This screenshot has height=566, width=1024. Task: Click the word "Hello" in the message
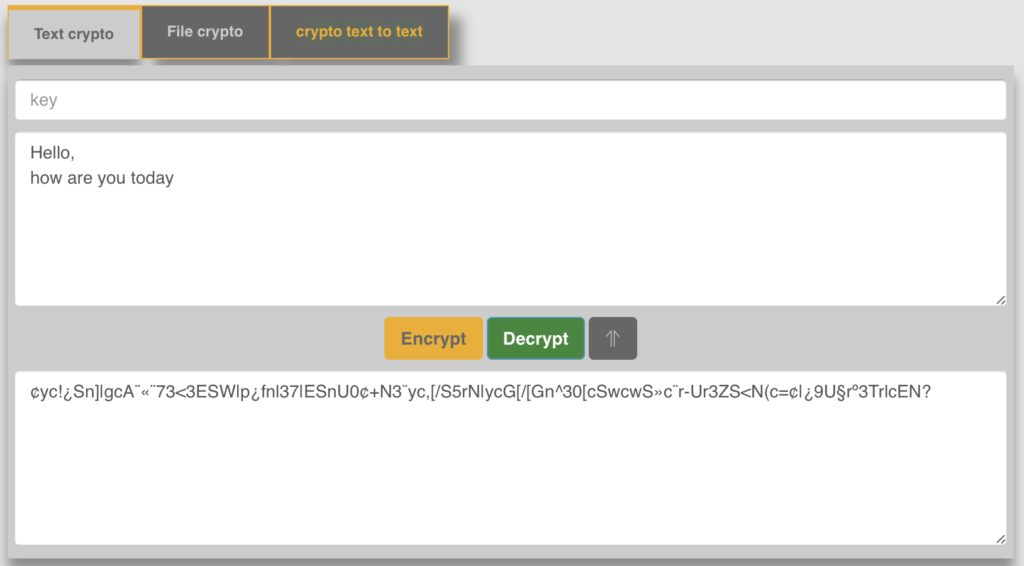click(50, 154)
